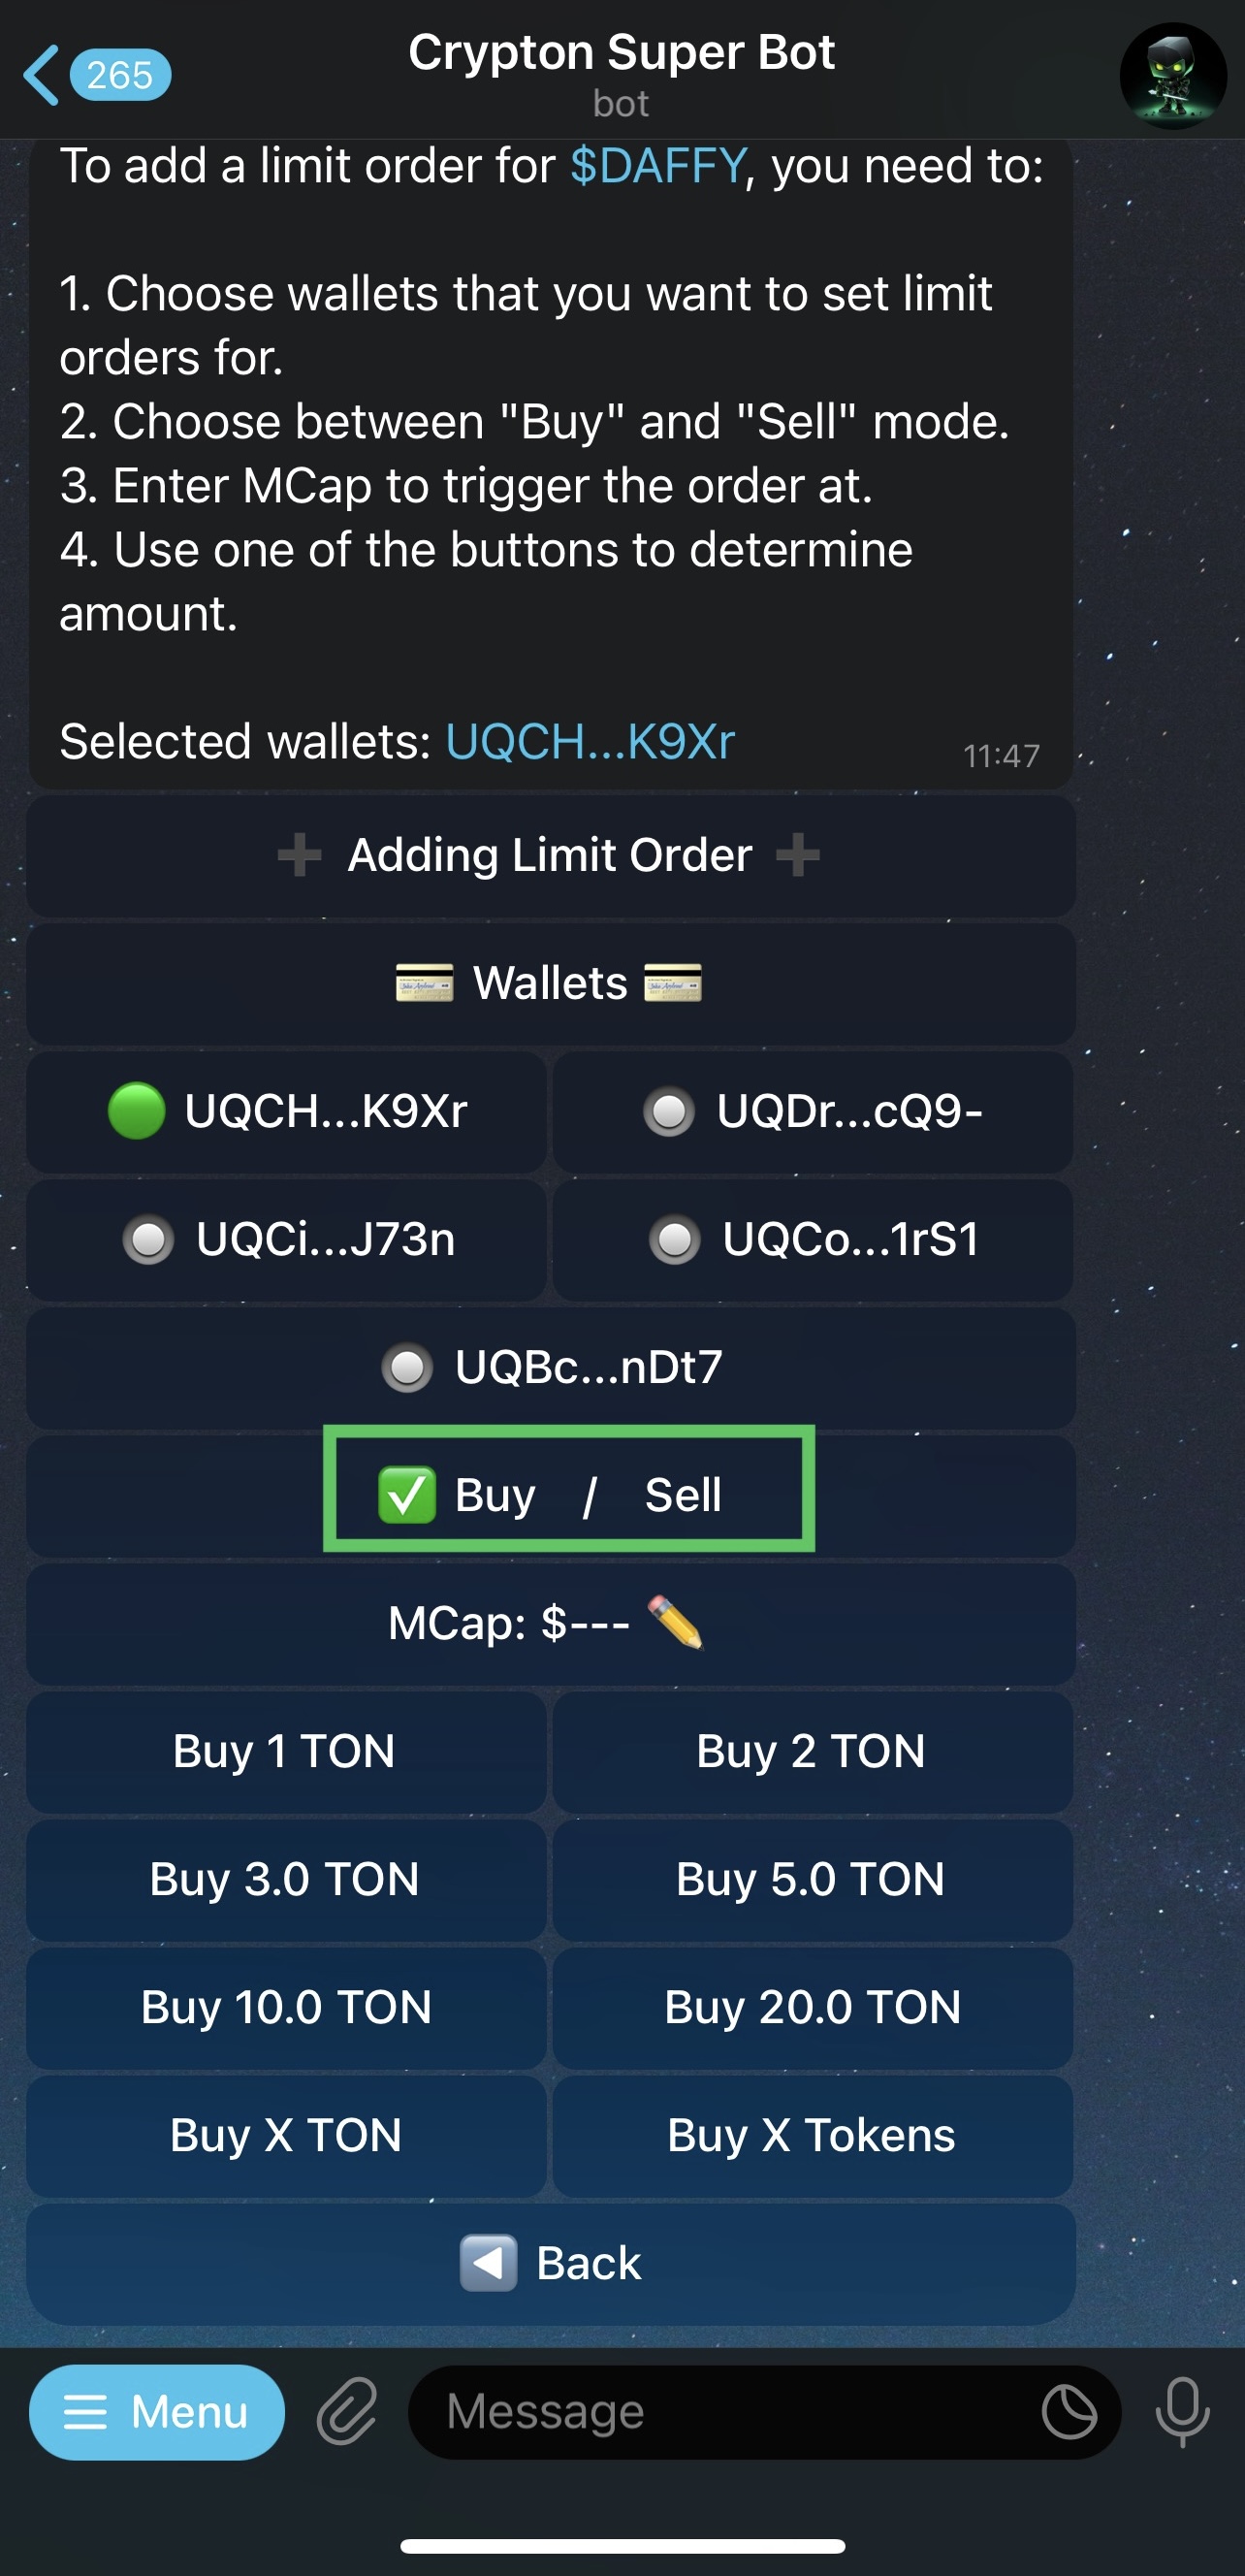Select wallet UQCo...1rS1

812,1239
